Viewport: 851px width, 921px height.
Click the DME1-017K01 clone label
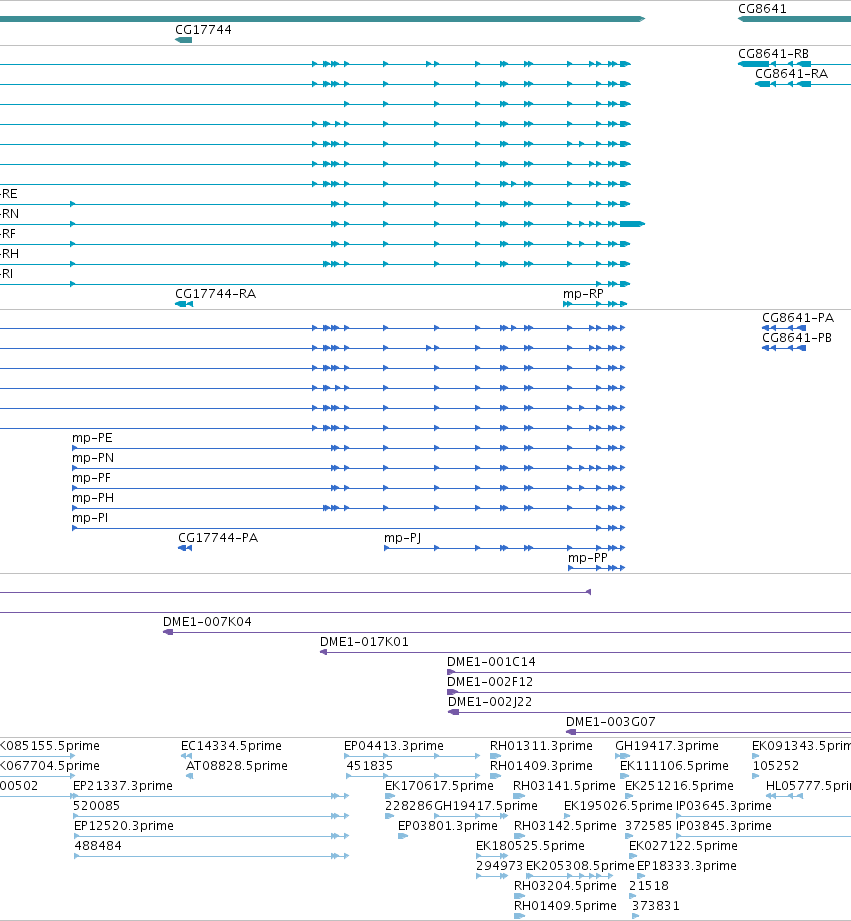[364, 641]
